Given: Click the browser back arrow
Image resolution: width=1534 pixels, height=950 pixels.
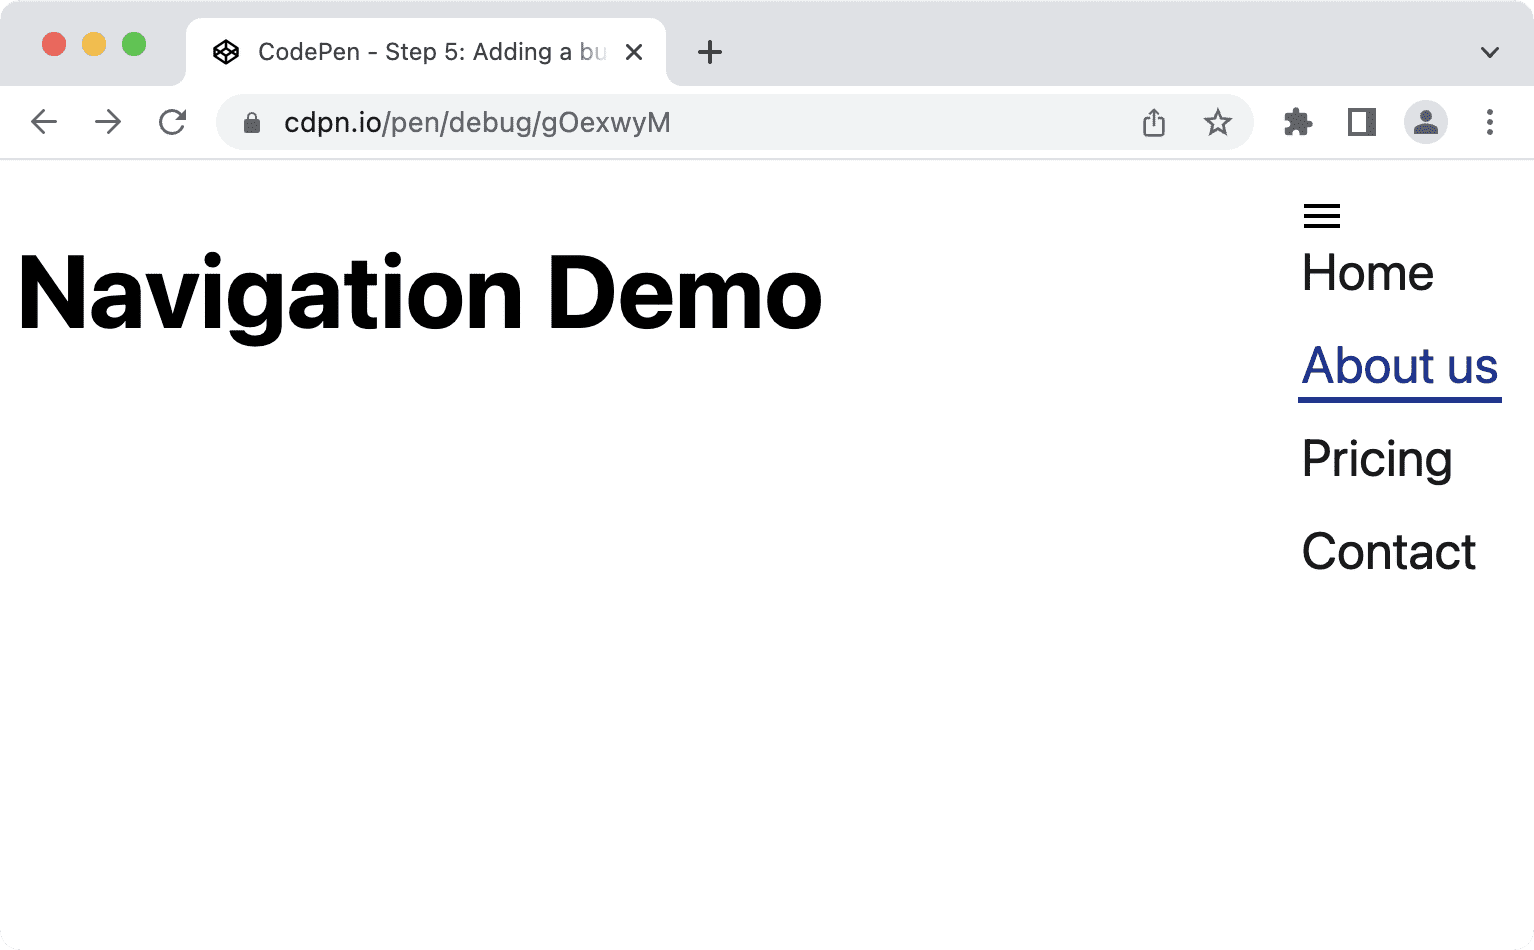Looking at the screenshot, I should click(44, 122).
